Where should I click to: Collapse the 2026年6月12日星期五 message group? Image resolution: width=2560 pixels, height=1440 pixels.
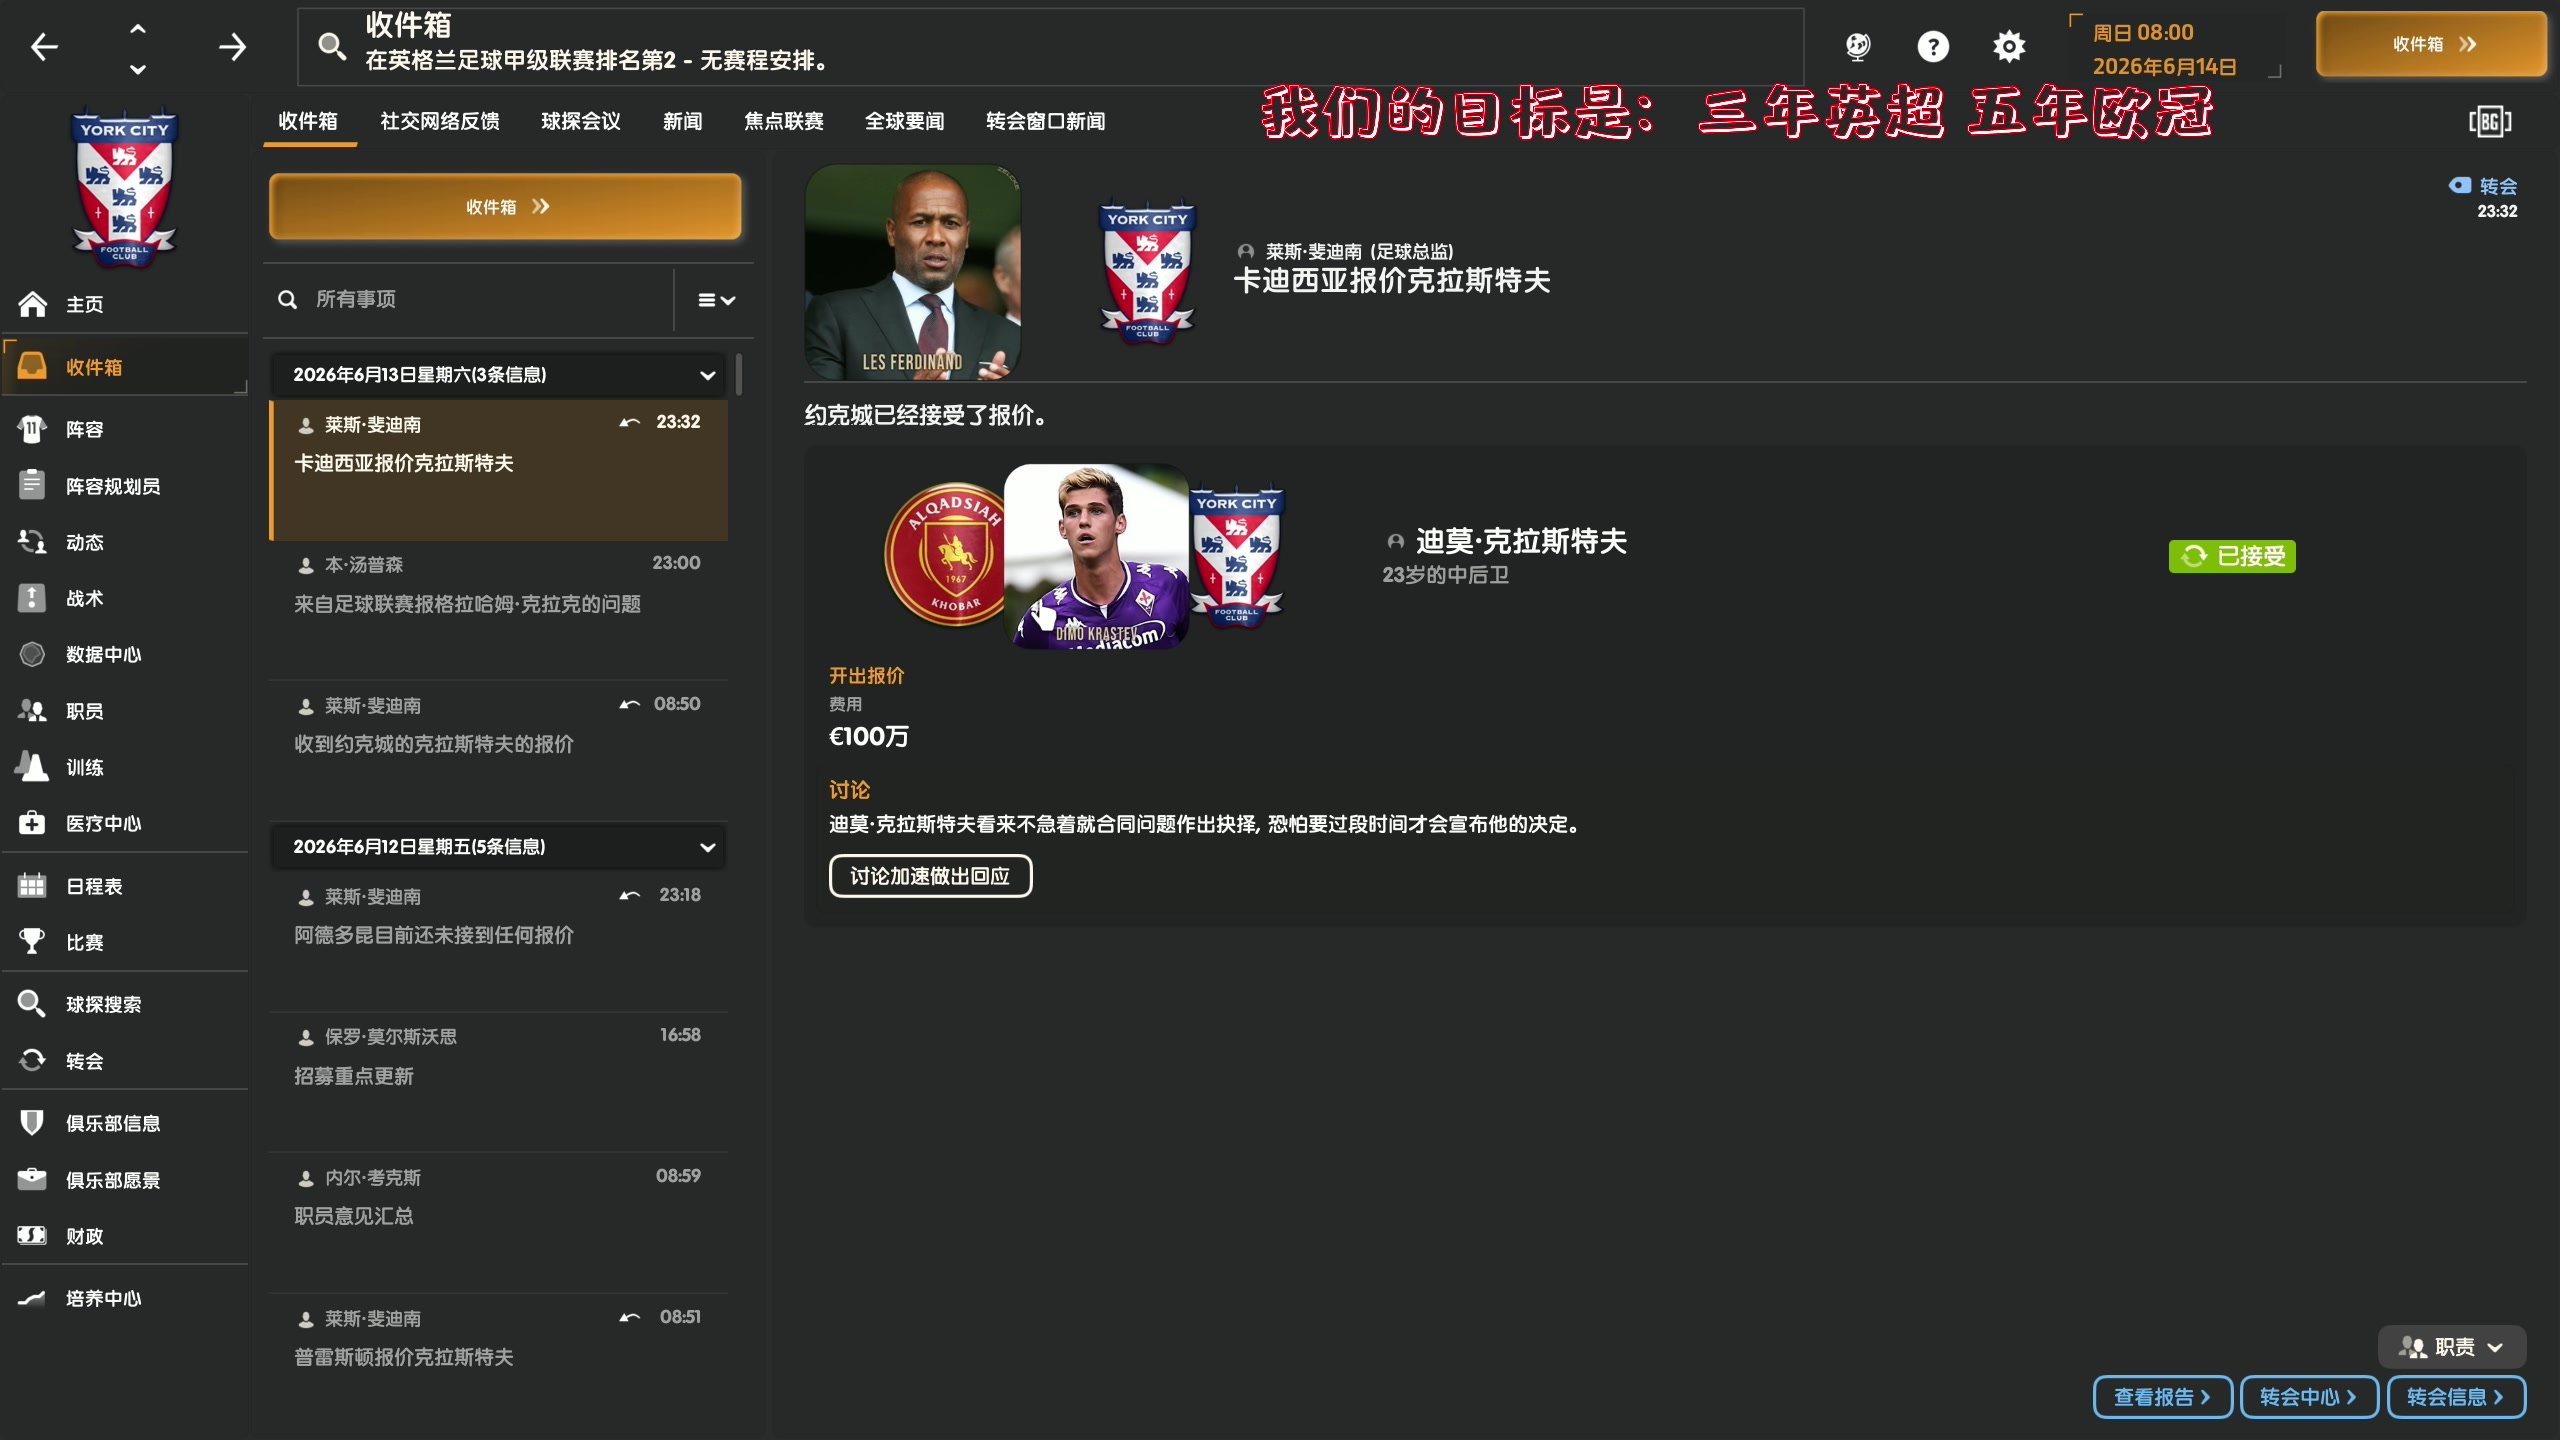pyautogui.click(x=708, y=846)
